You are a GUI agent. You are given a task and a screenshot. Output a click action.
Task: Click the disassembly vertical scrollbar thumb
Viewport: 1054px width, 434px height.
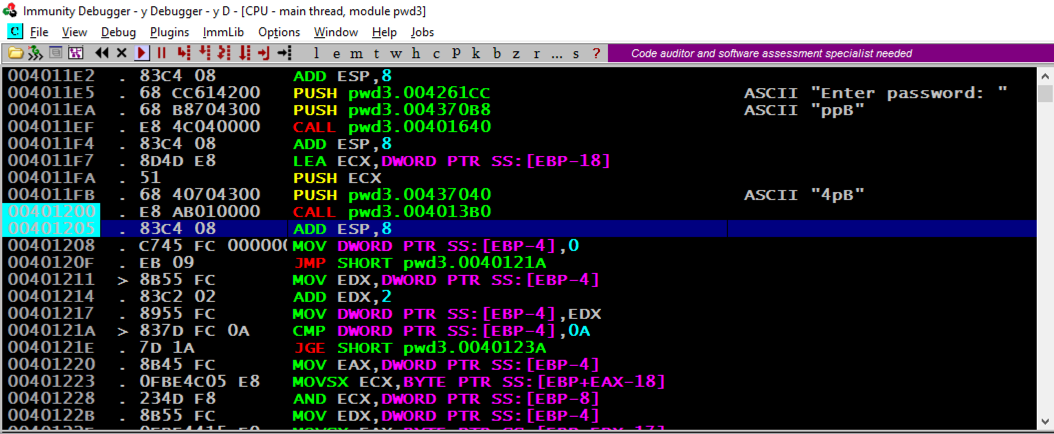click(x=1045, y=93)
